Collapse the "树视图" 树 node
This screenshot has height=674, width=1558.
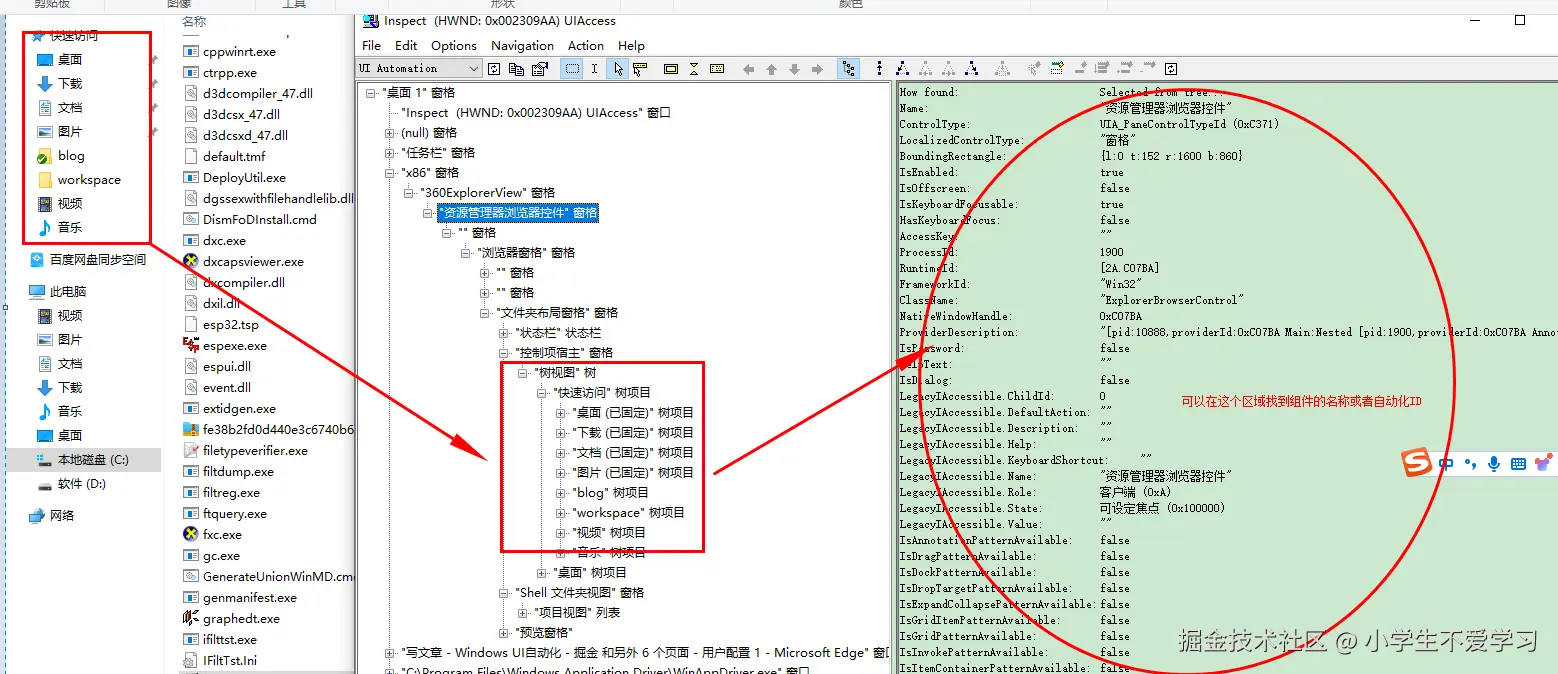523,373
